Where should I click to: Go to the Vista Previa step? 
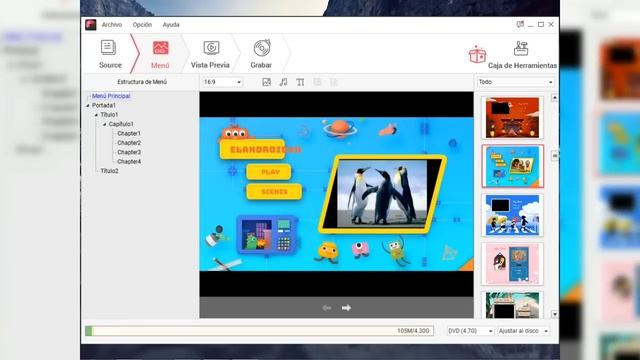click(x=210, y=54)
